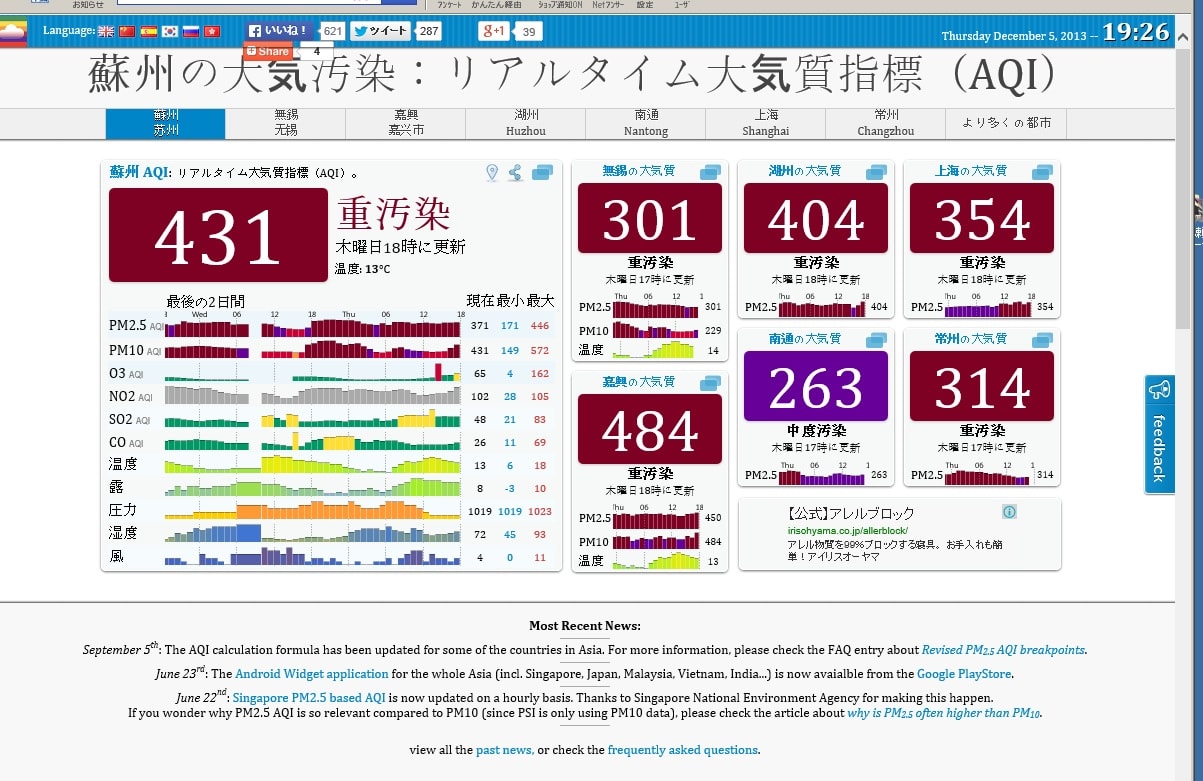
Task: Open 'why is PM2.5 often higher than PM10' link
Action: 944,713
